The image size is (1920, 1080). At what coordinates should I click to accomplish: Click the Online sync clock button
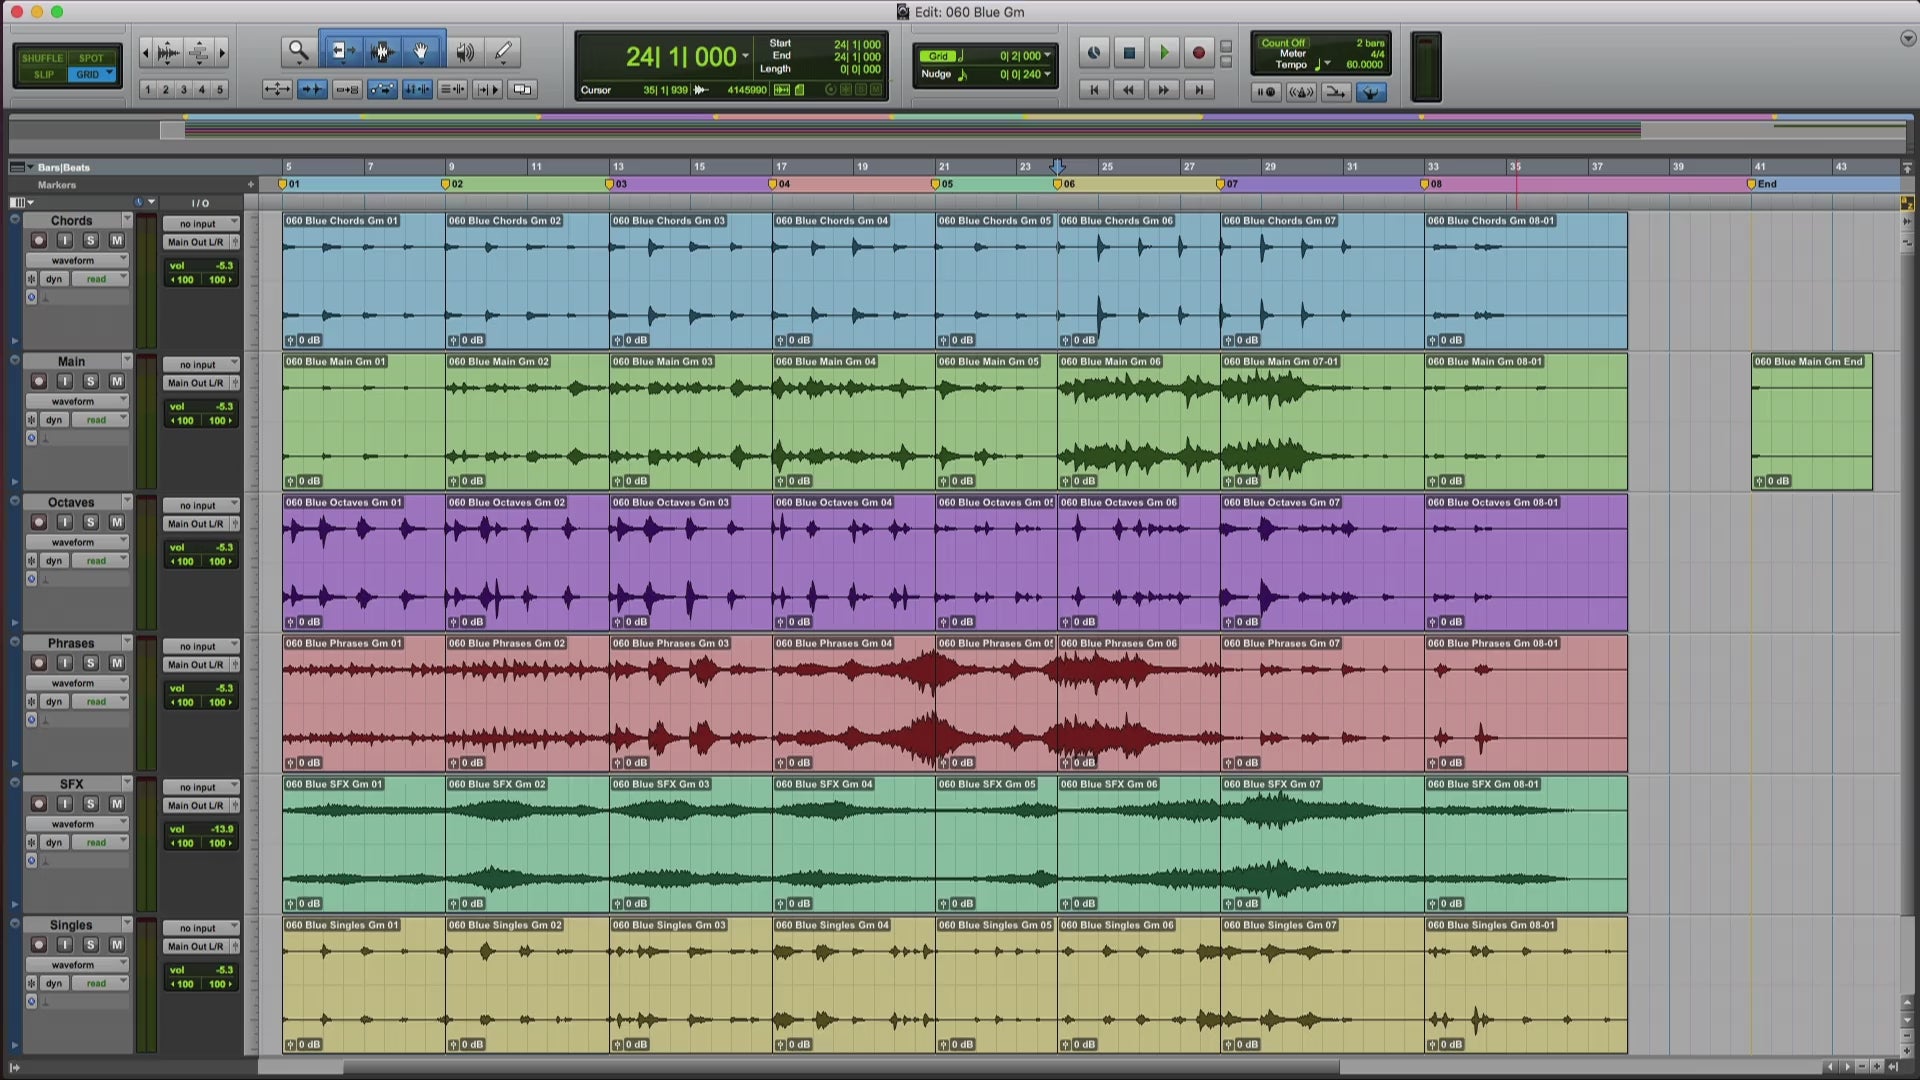[x=1094, y=53]
